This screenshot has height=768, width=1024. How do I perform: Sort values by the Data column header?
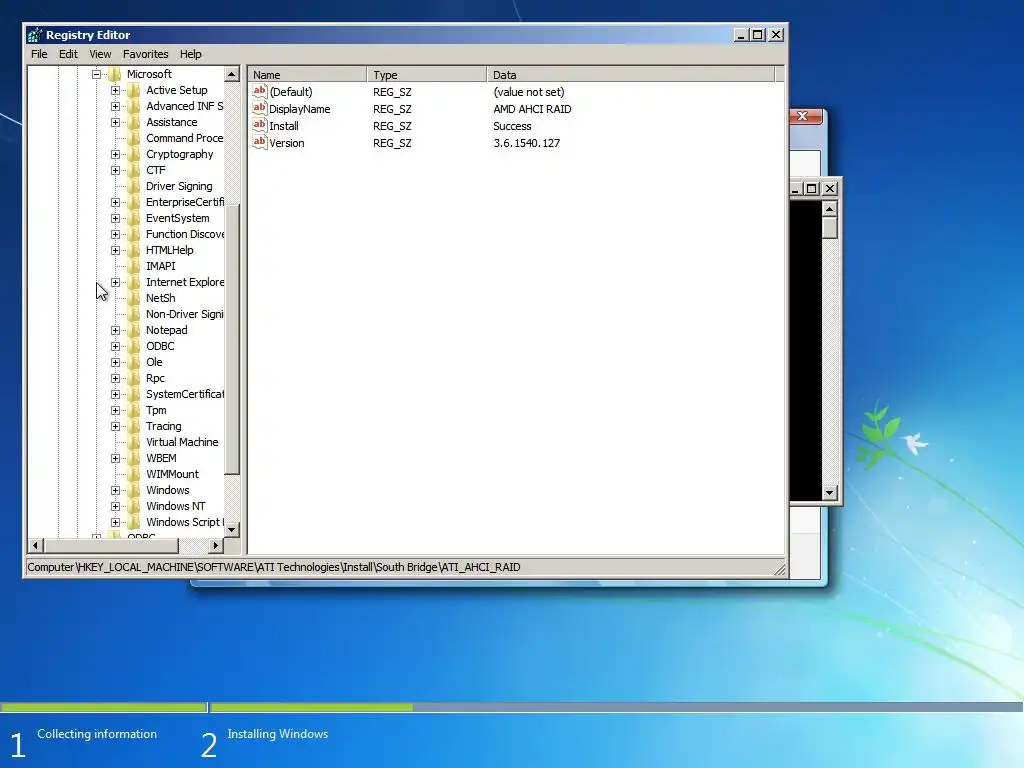630,74
